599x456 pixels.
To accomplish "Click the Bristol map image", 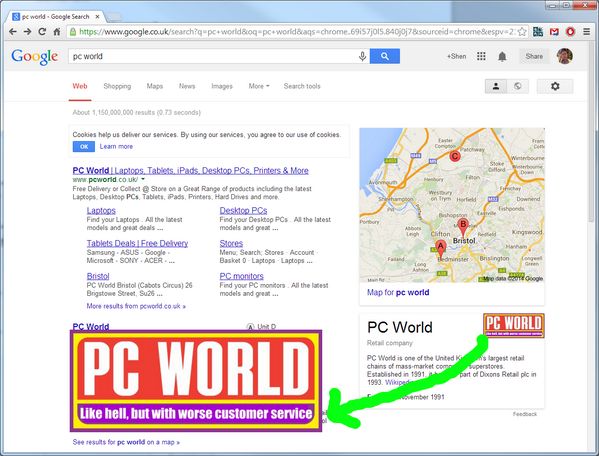I will coord(452,205).
